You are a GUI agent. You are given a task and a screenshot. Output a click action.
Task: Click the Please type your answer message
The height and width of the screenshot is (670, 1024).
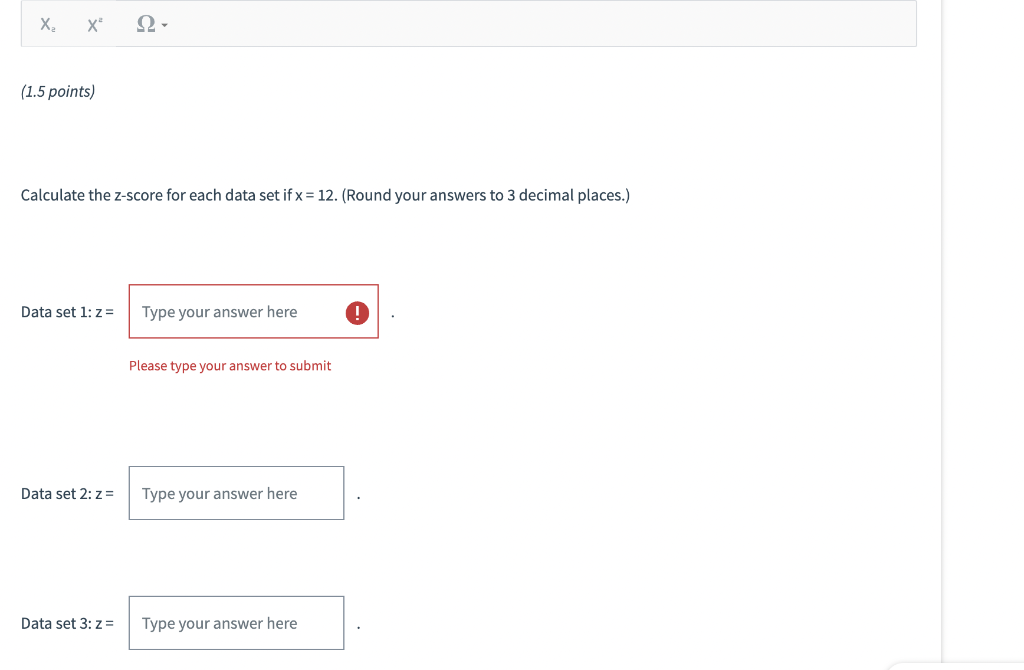click(x=229, y=365)
